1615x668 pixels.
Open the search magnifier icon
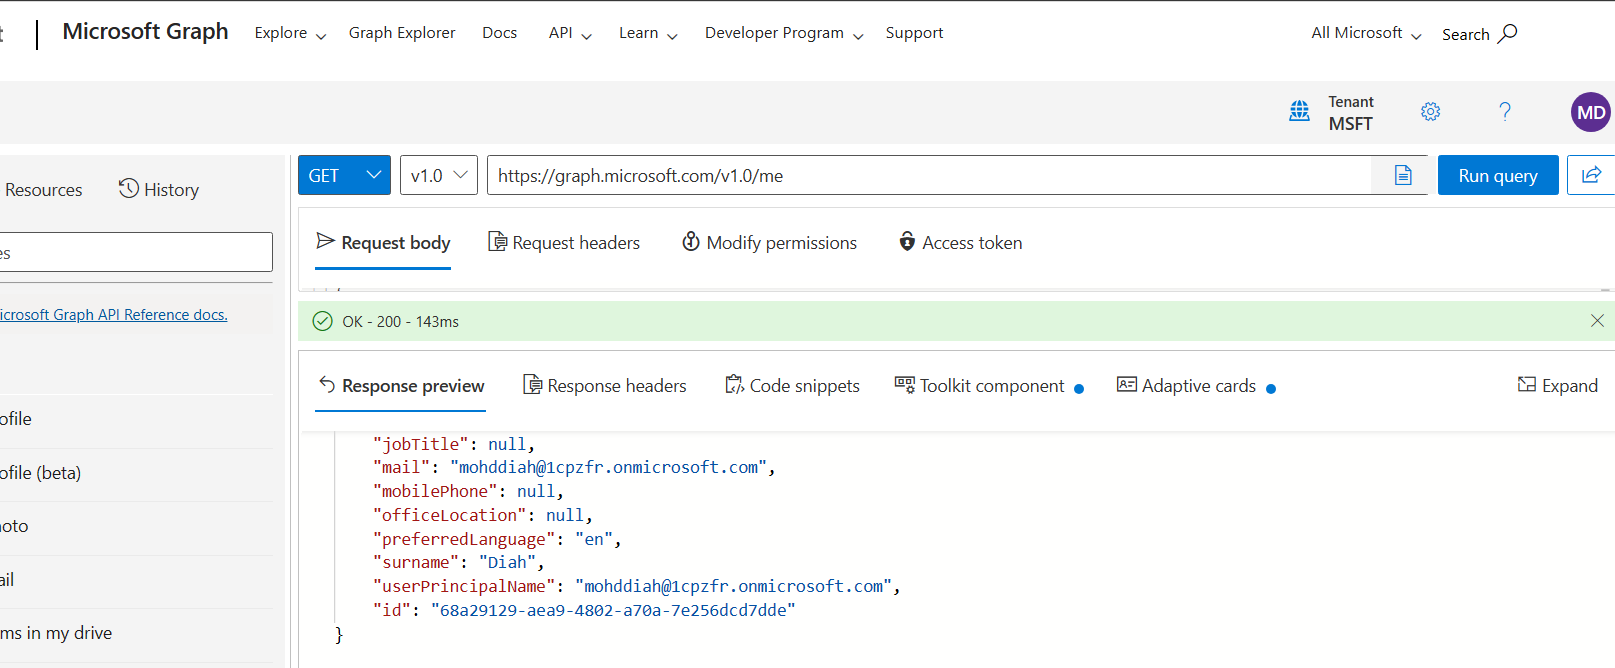tap(1507, 33)
